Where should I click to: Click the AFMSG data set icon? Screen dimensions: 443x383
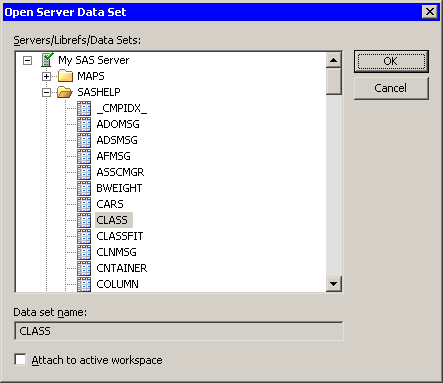pos(84,156)
